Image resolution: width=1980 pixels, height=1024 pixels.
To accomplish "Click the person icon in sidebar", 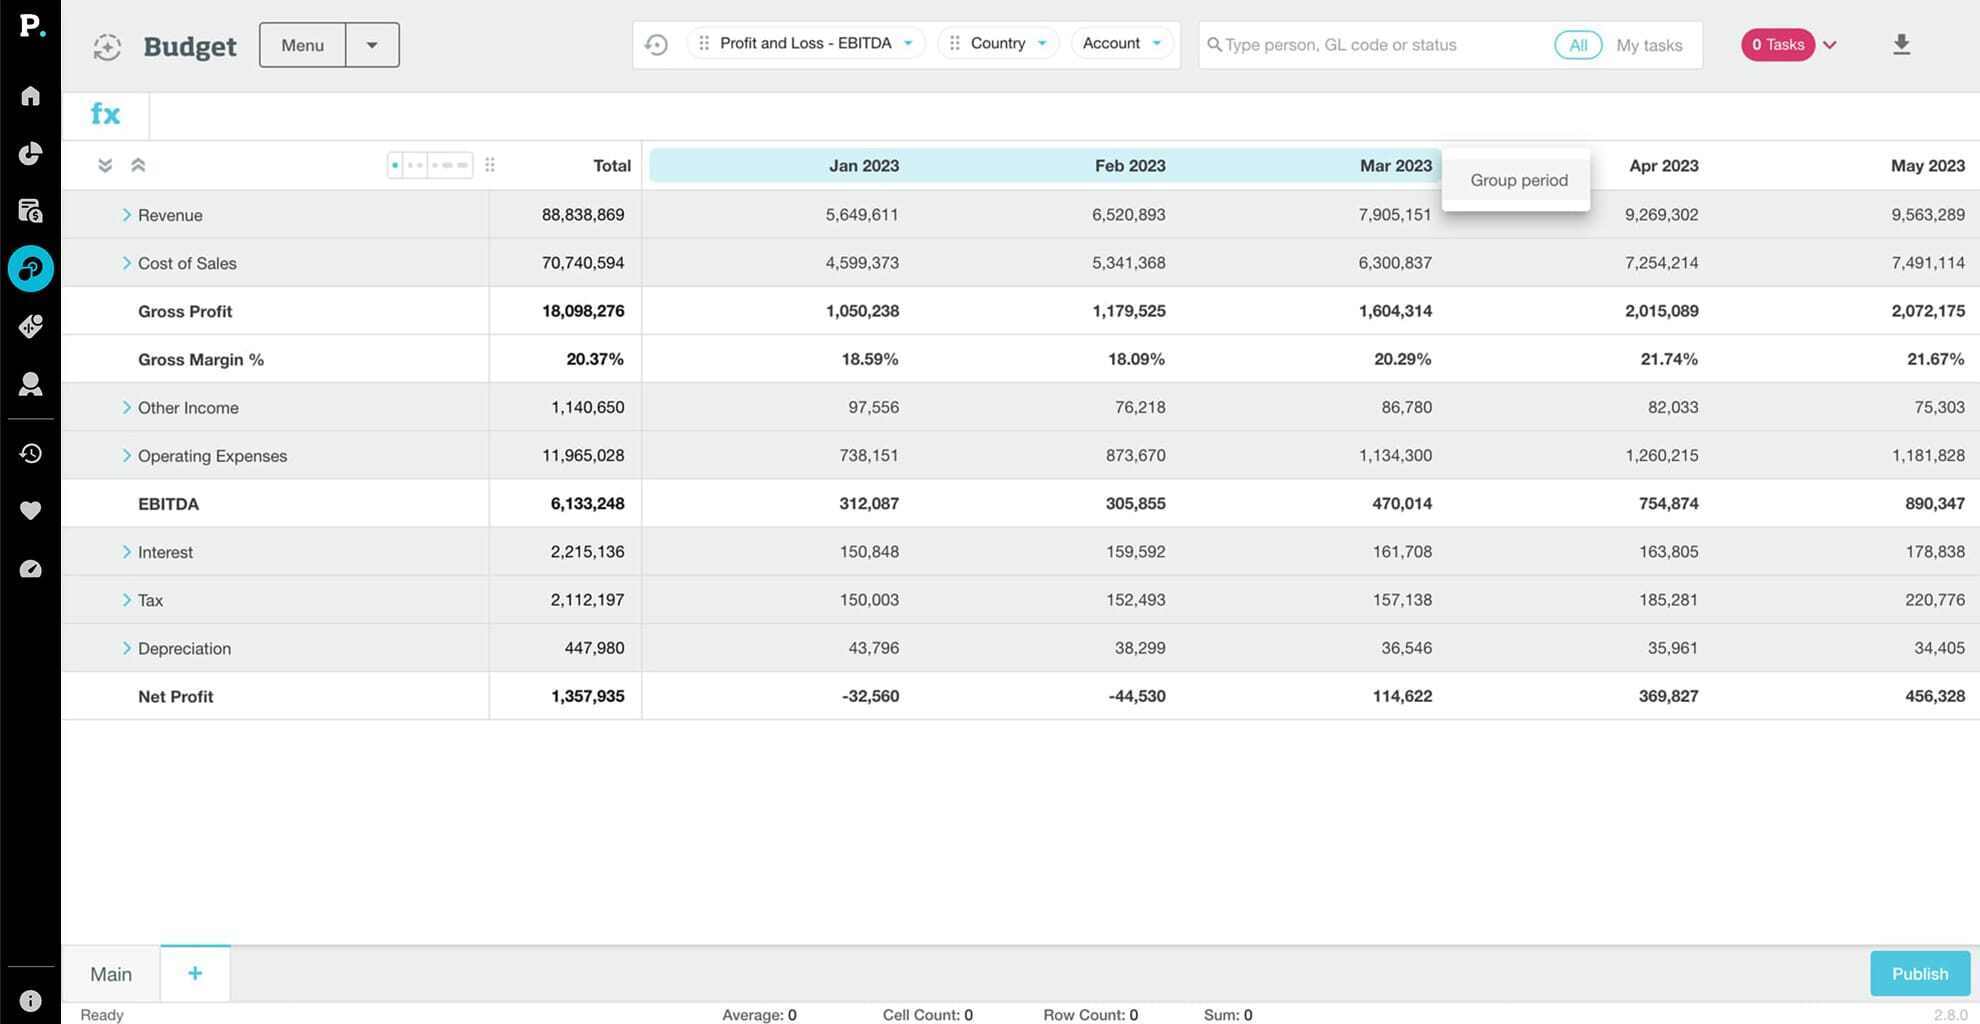I will pyautogui.click(x=30, y=384).
